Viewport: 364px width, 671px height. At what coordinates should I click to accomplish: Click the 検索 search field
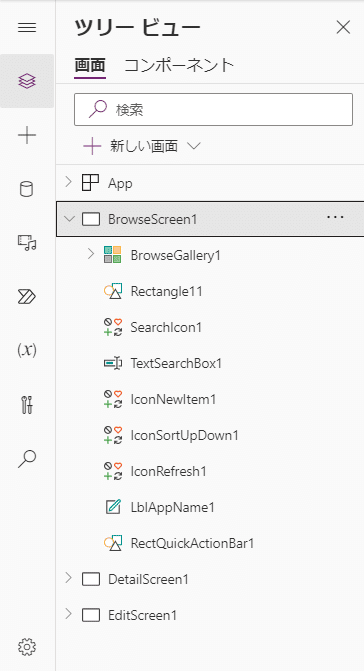pos(213,110)
